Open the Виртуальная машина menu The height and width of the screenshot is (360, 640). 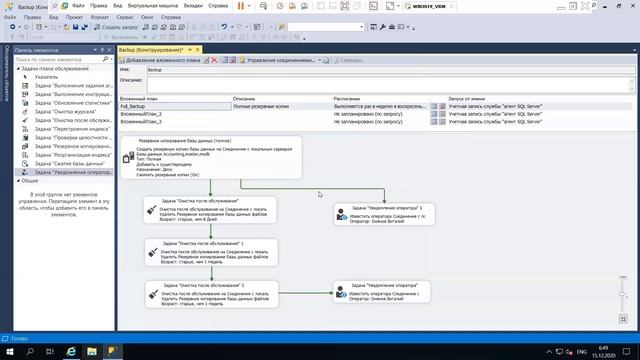point(153,6)
